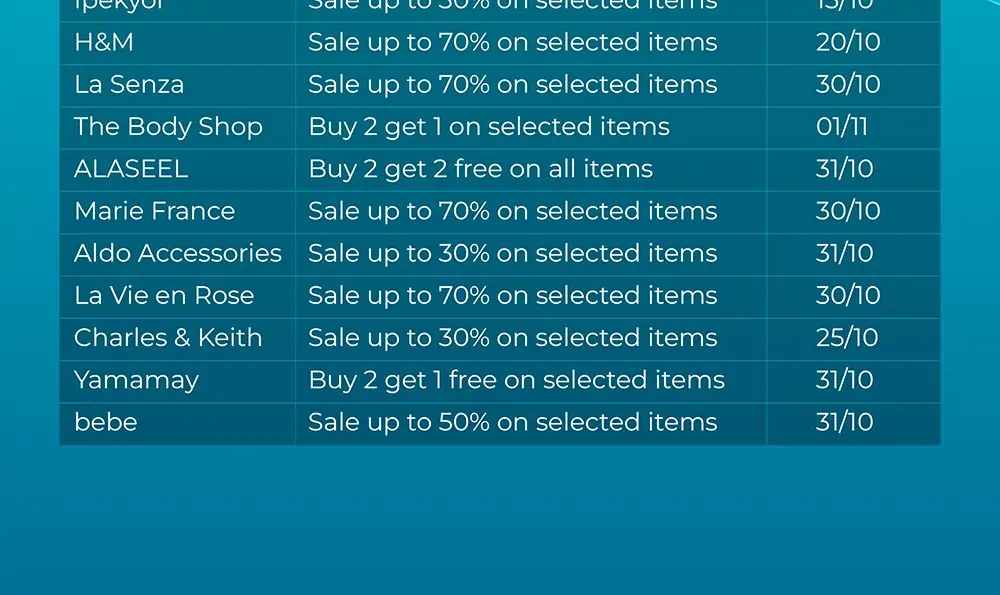Click The Body Shop table entry

168,127
